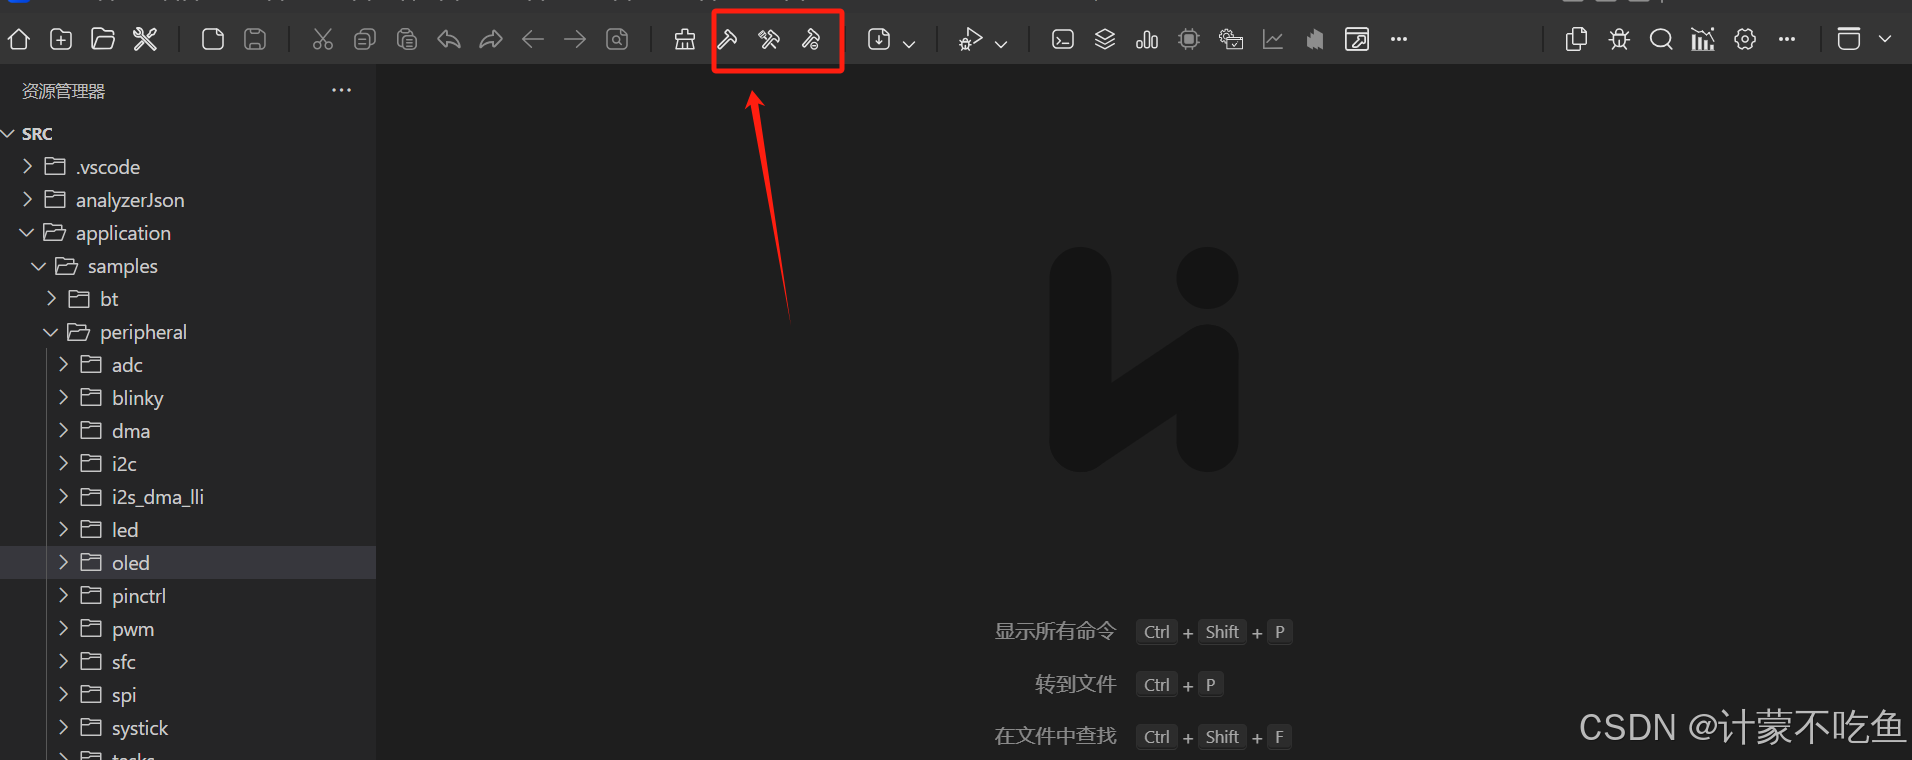Click the 资源管理器 panel title
1912x760 pixels.
tap(63, 91)
